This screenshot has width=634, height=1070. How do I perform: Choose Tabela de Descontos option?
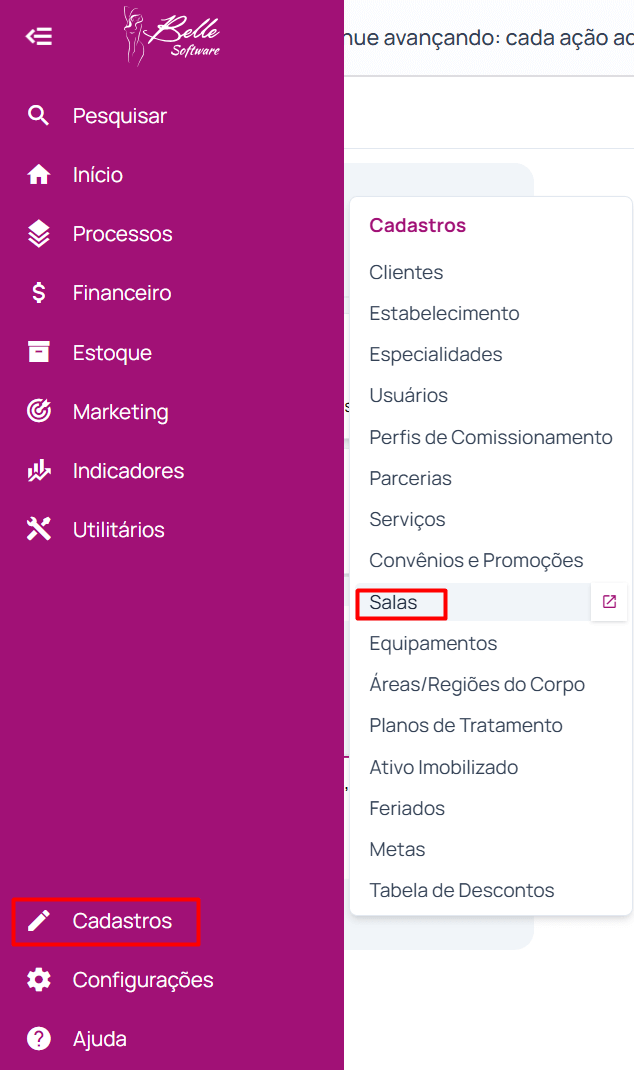pyautogui.click(x=461, y=890)
